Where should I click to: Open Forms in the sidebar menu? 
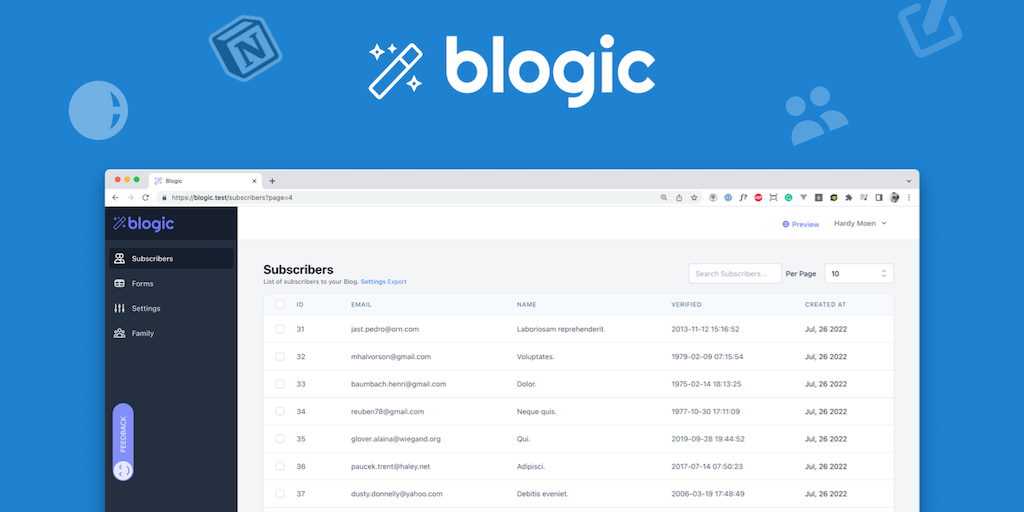(x=171, y=283)
